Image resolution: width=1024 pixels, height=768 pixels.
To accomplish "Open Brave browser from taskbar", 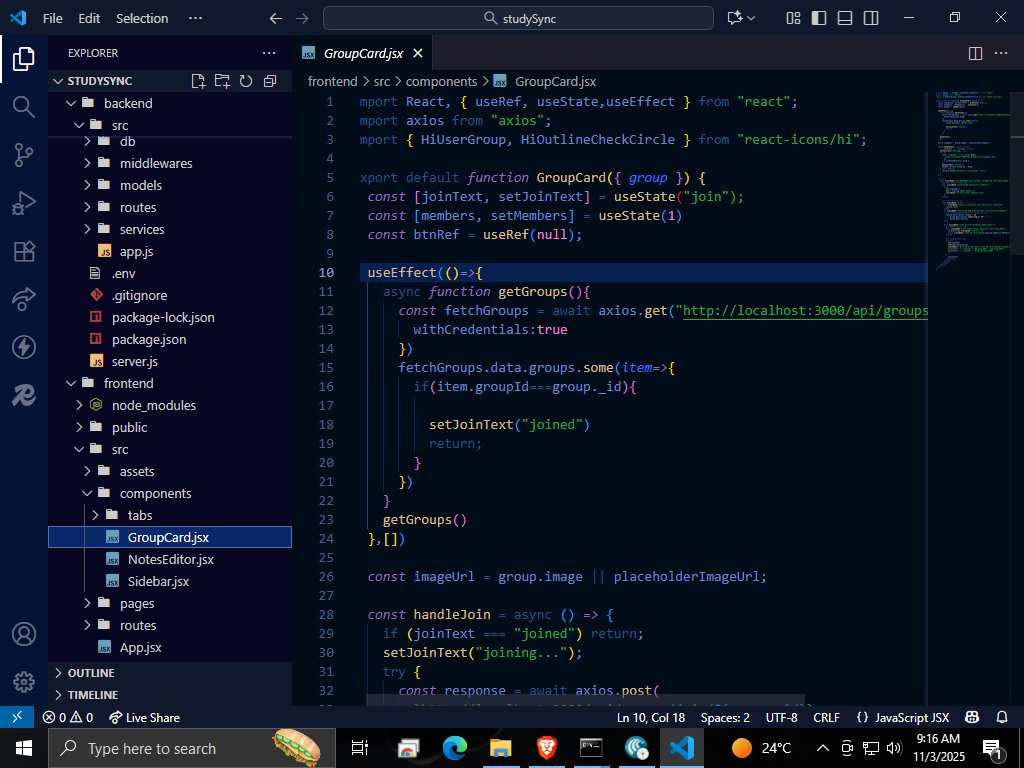I will (x=547, y=748).
